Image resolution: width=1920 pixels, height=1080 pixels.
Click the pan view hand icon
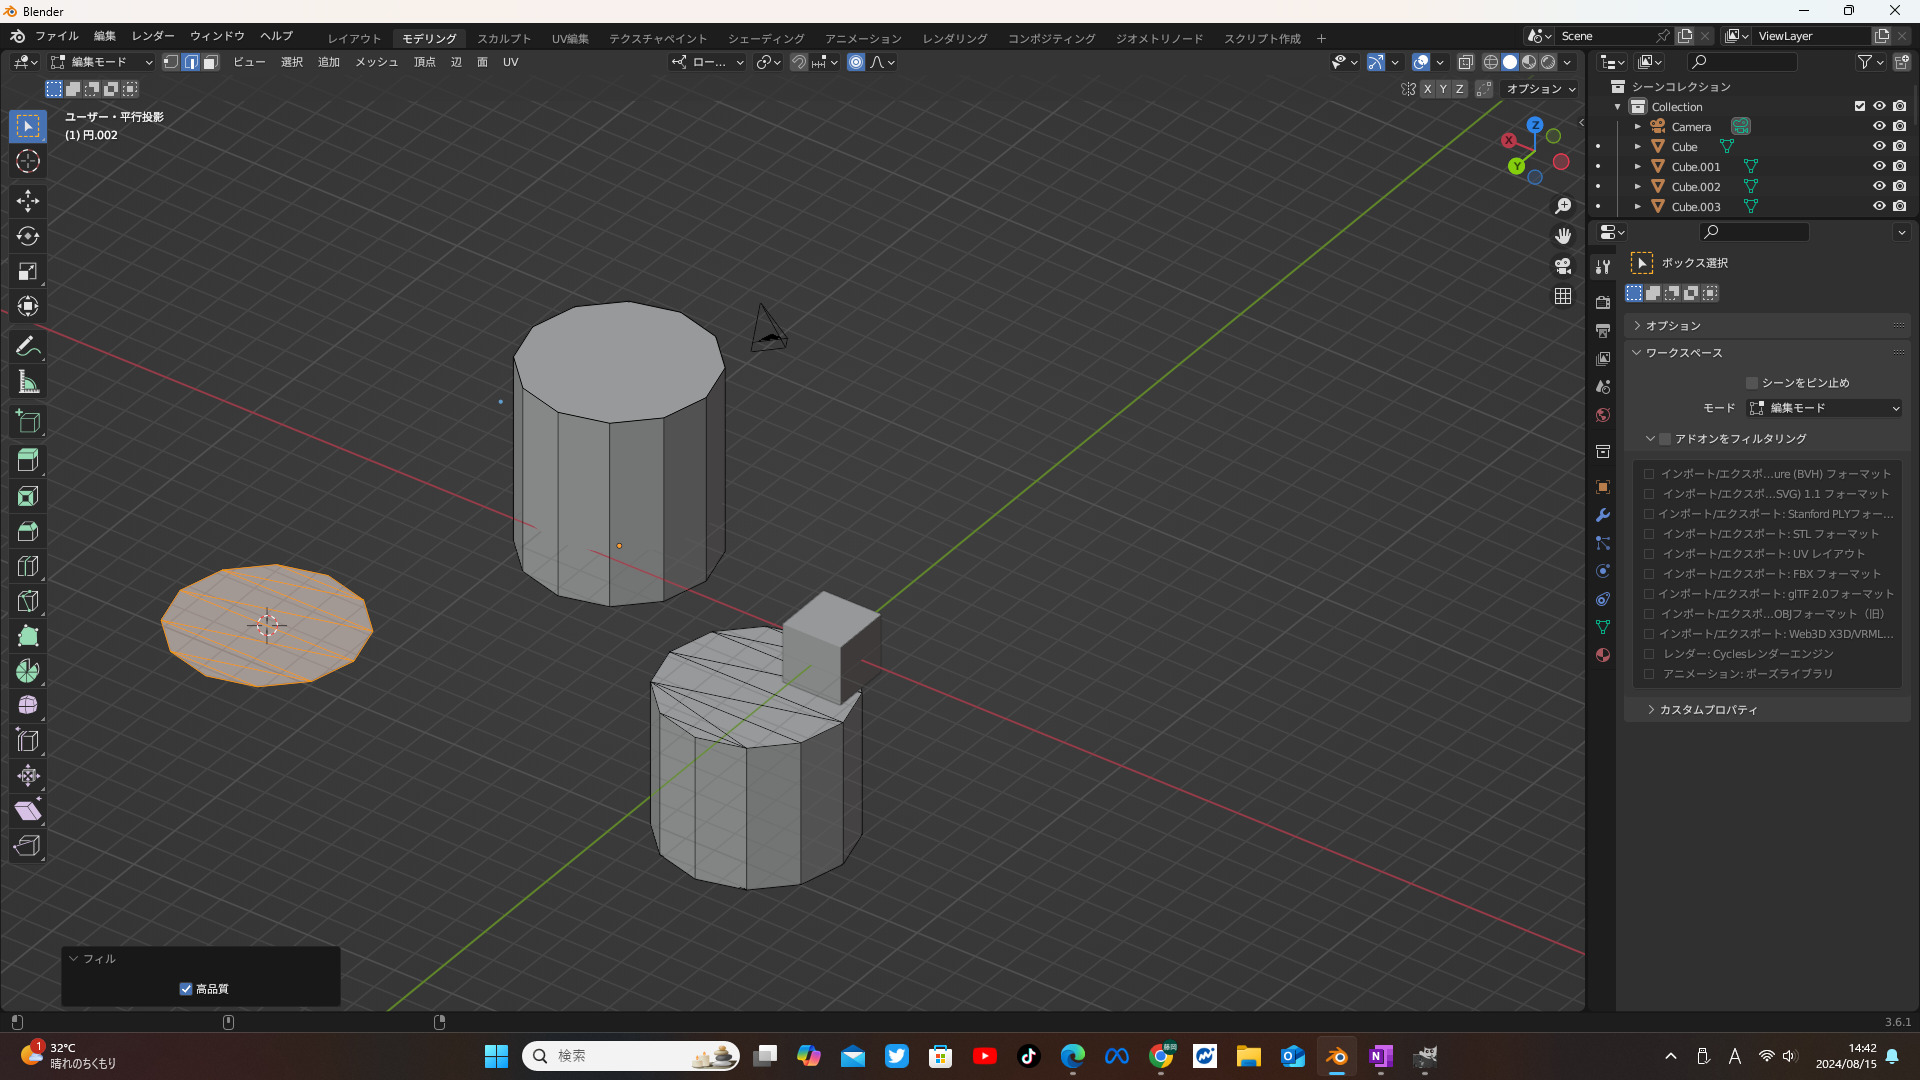tap(1563, 236)
